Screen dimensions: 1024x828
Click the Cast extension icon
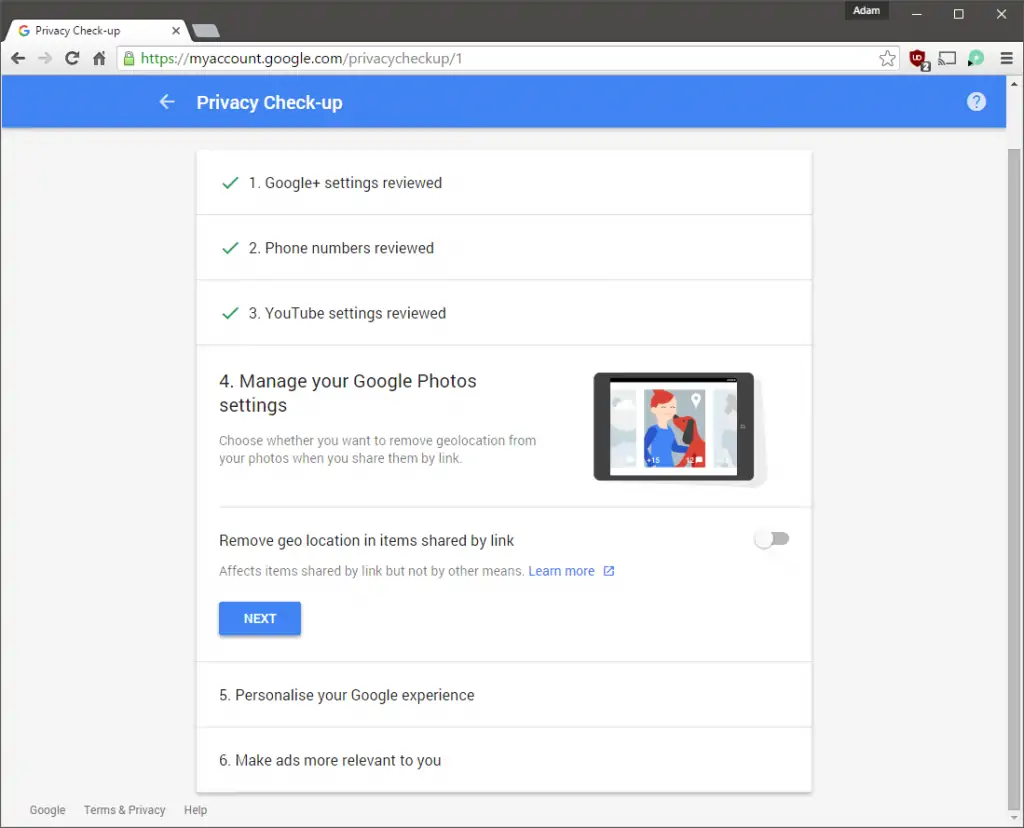click(947, 59)
